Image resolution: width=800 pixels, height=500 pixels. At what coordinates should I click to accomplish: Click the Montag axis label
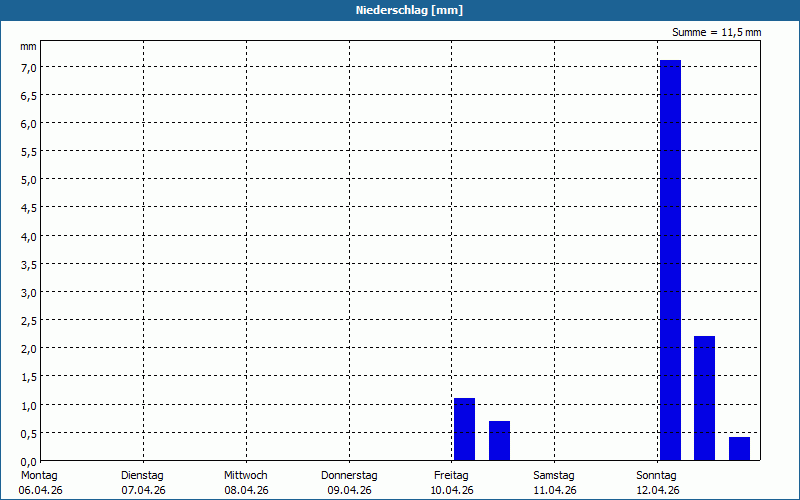coord(39,476)
